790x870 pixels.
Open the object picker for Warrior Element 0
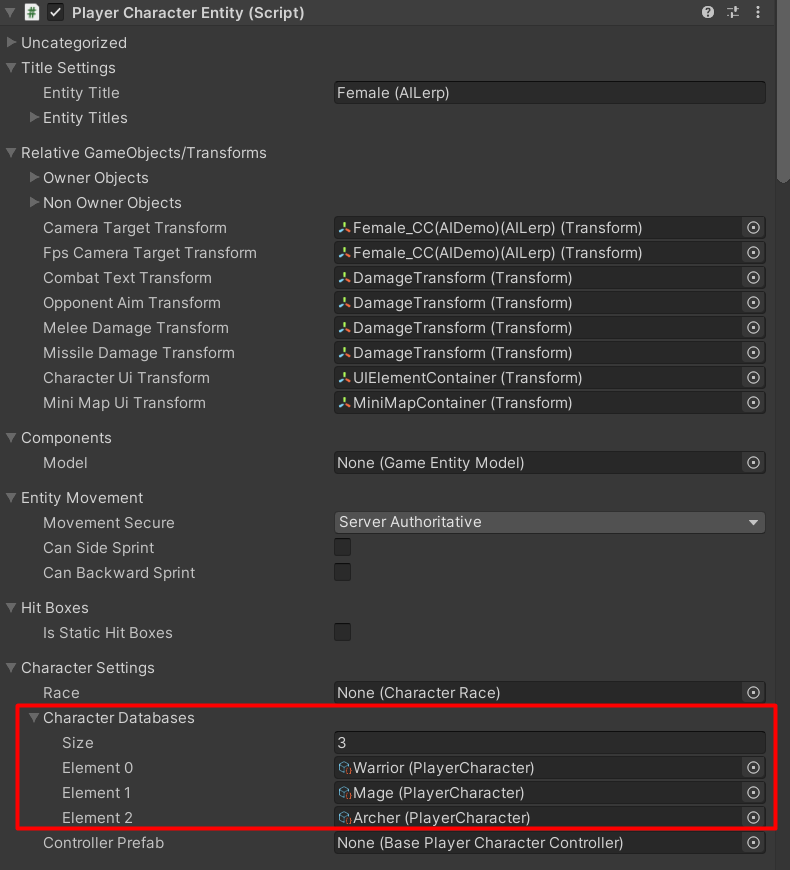753,767
